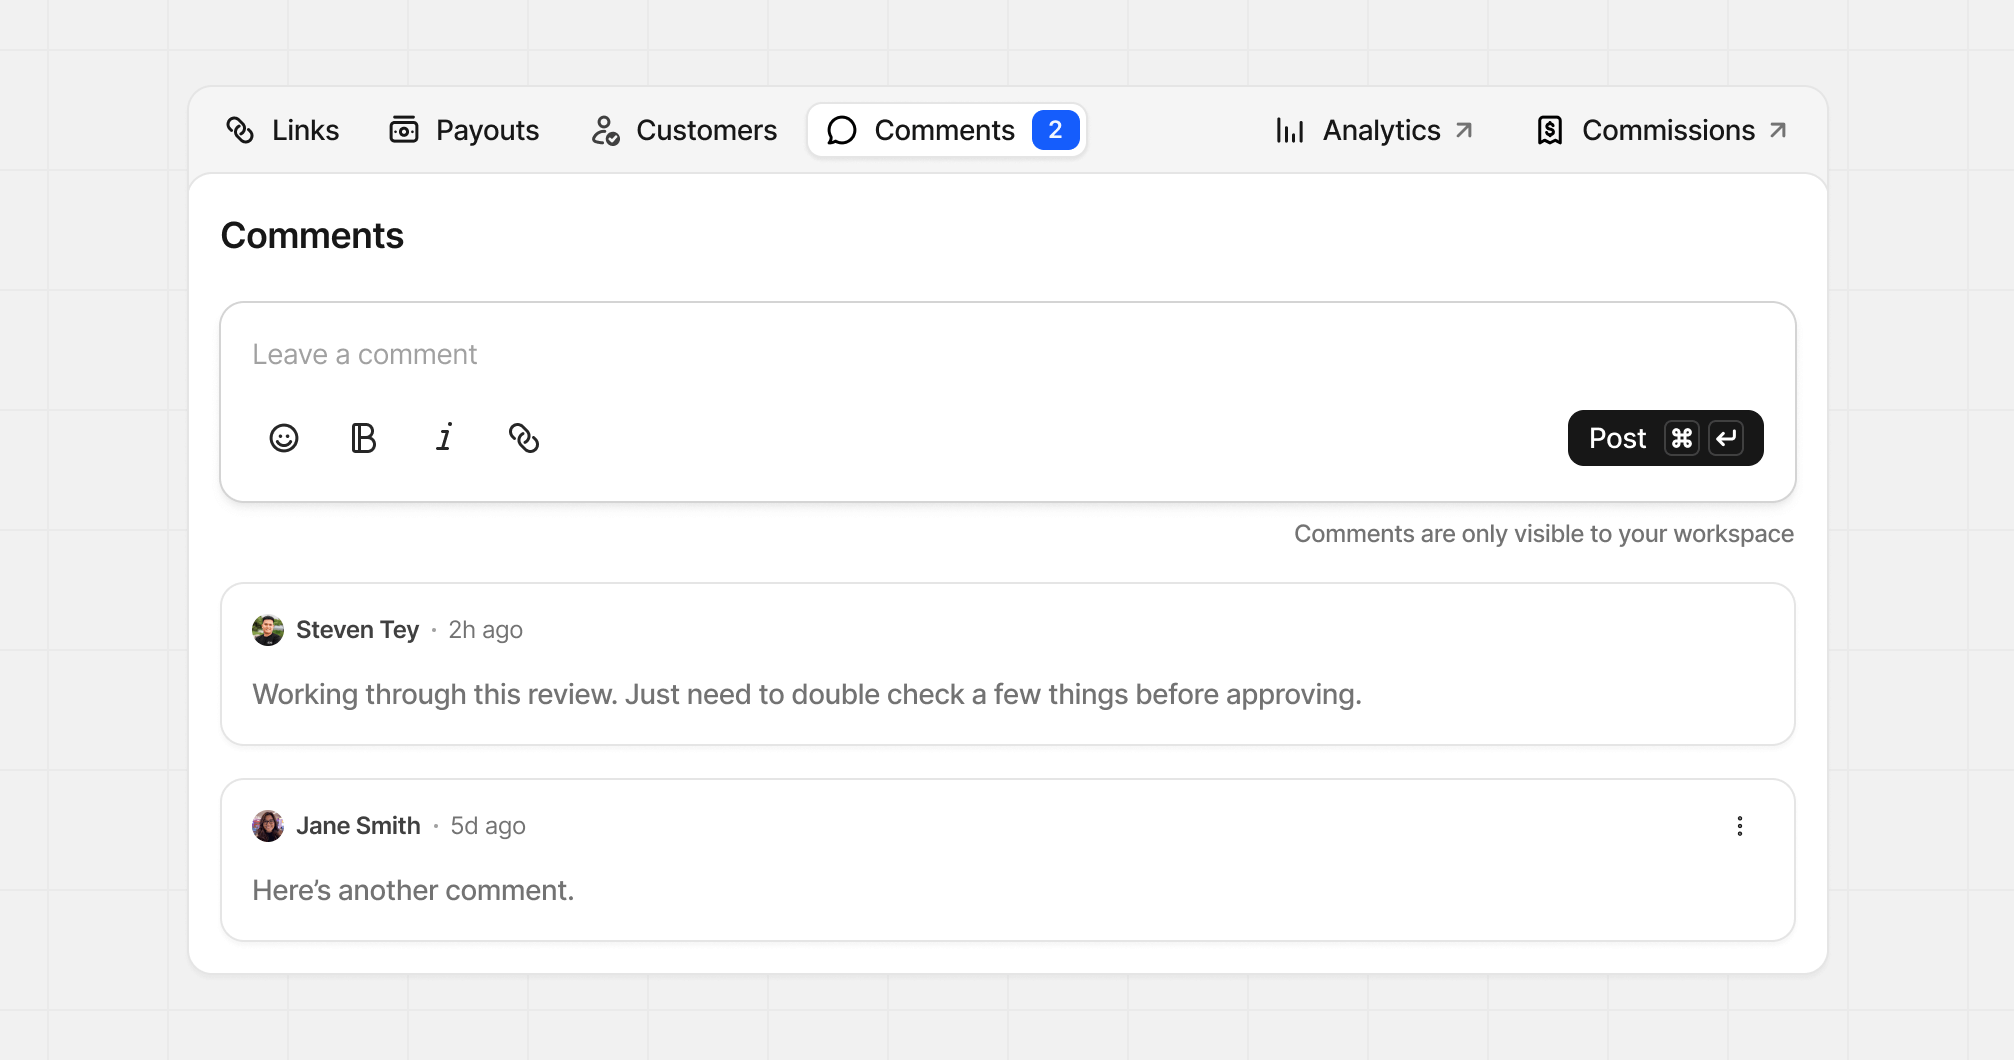Insert a link via link icon
This screenshot has height=1060, width=2014.
[524, 438]
